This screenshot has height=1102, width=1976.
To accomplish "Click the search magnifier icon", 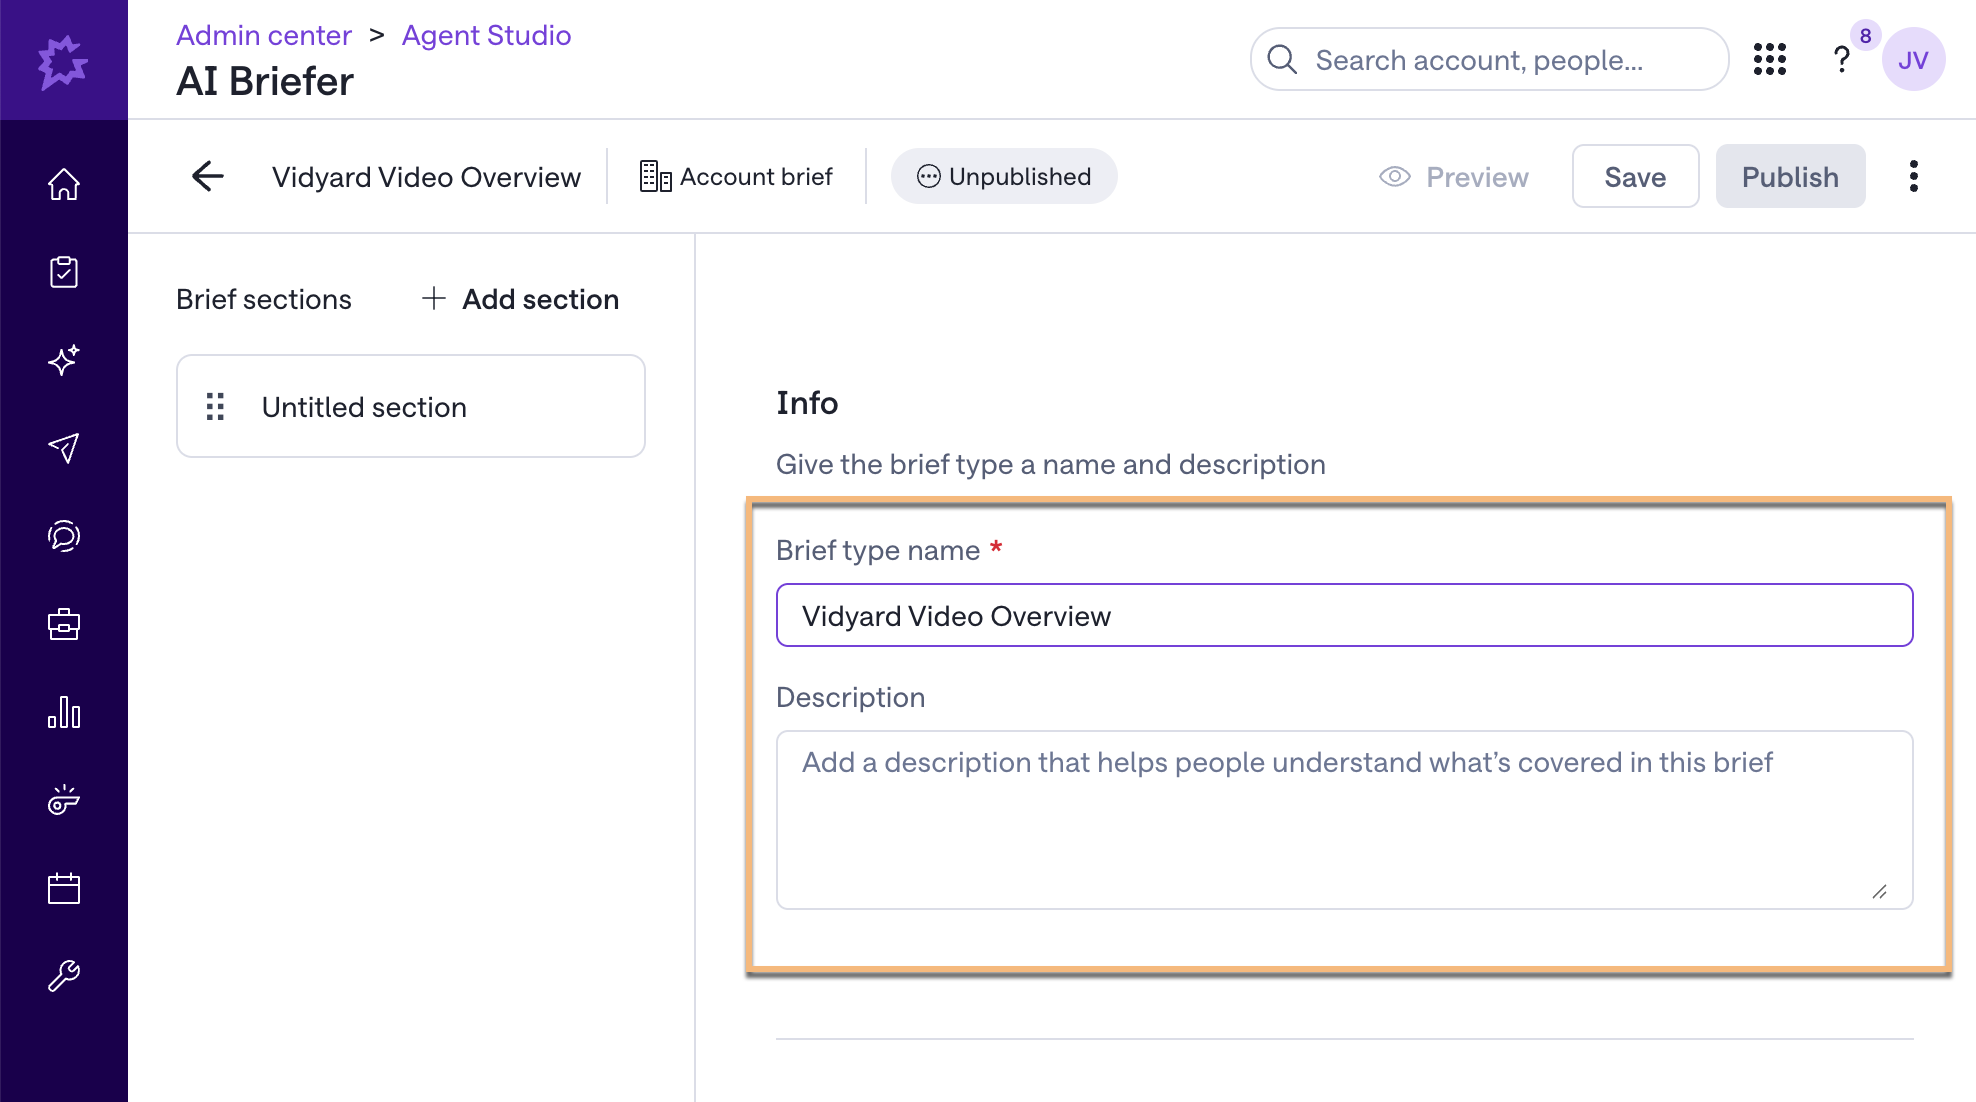I will 1282,60.
